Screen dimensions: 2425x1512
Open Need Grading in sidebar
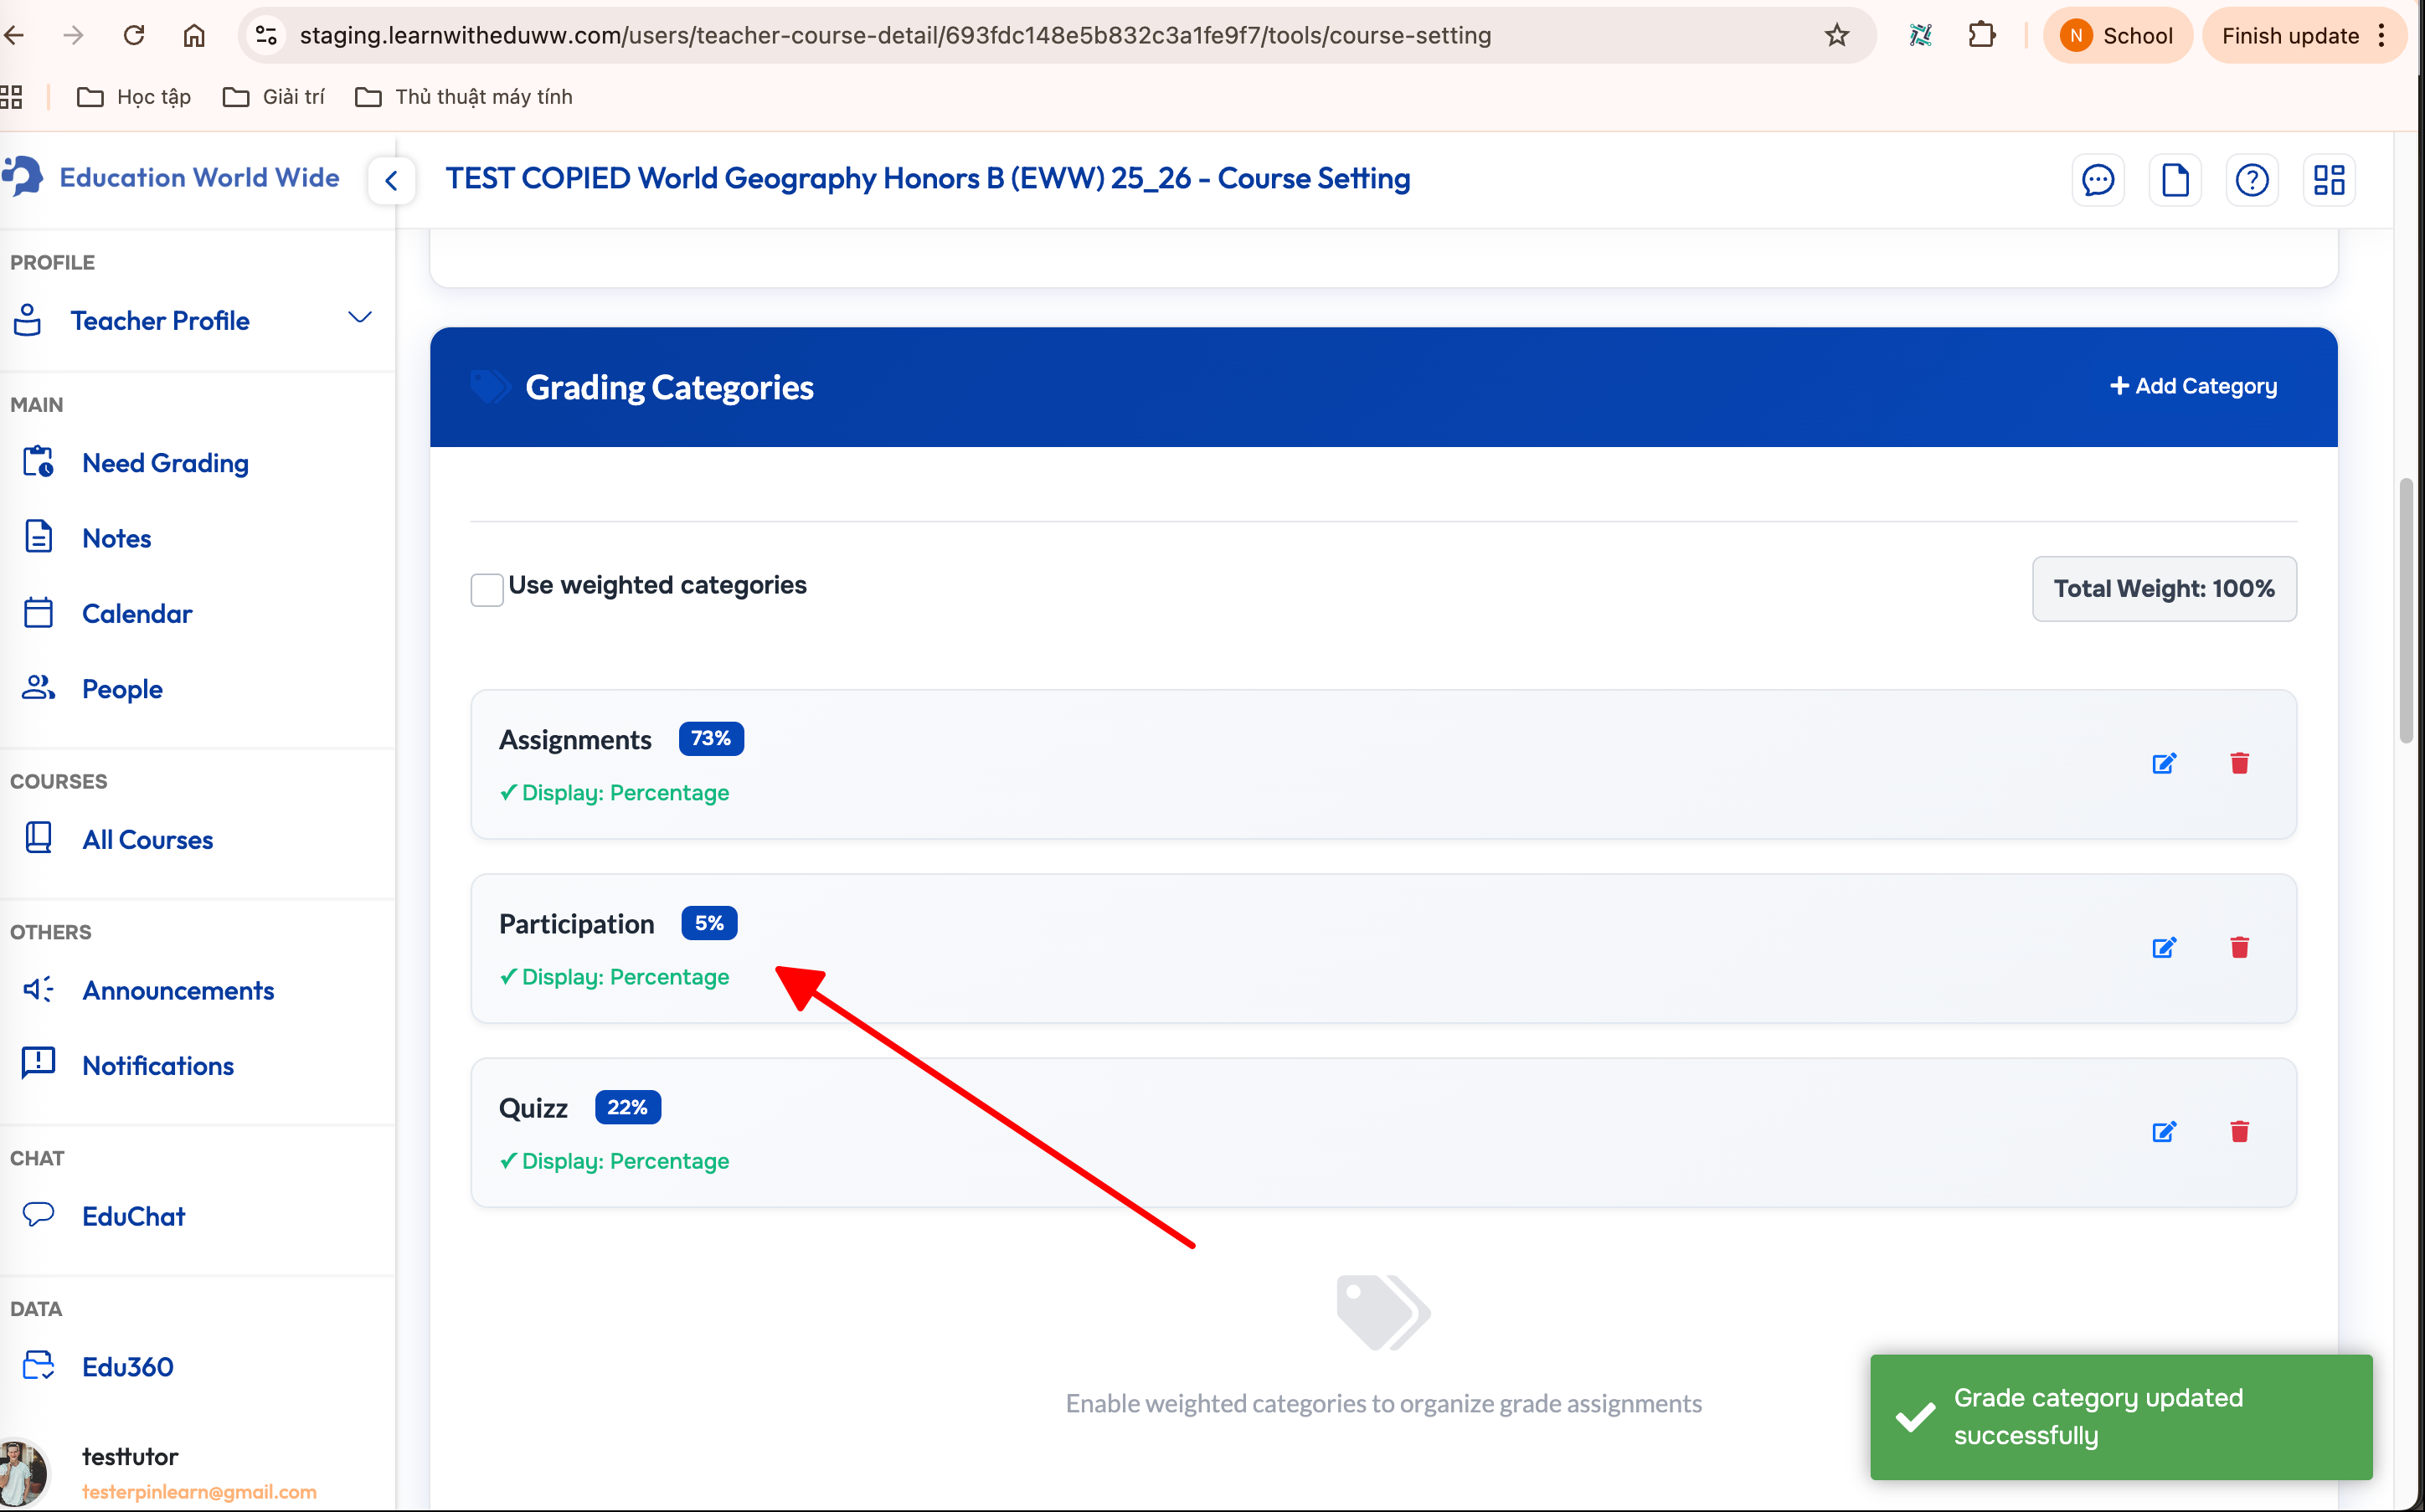tap(165, 463)
